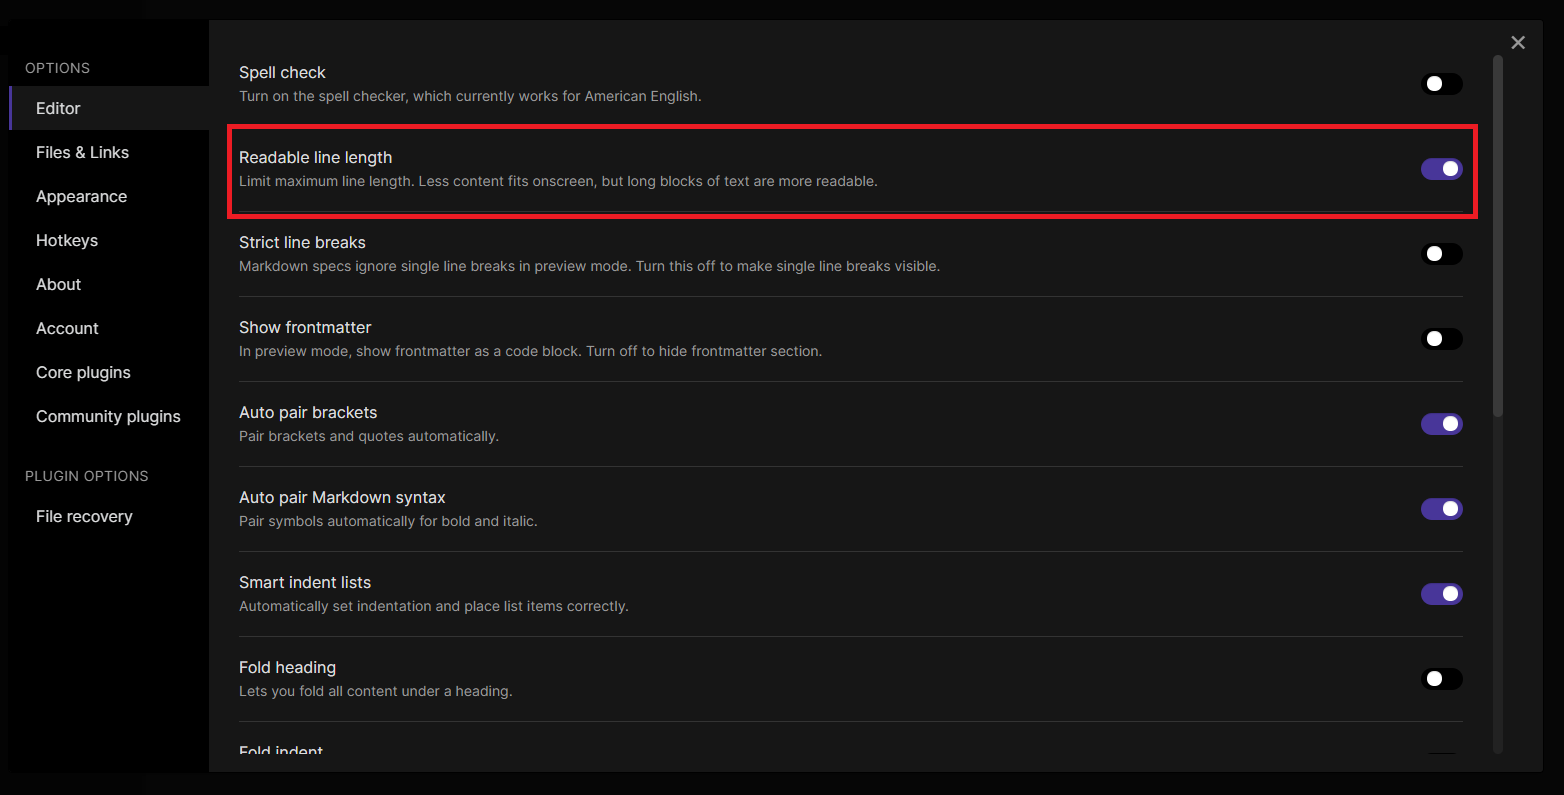Switch to the About tab
The width and height of the screenshot is (1564, 795).
[58, 284]
